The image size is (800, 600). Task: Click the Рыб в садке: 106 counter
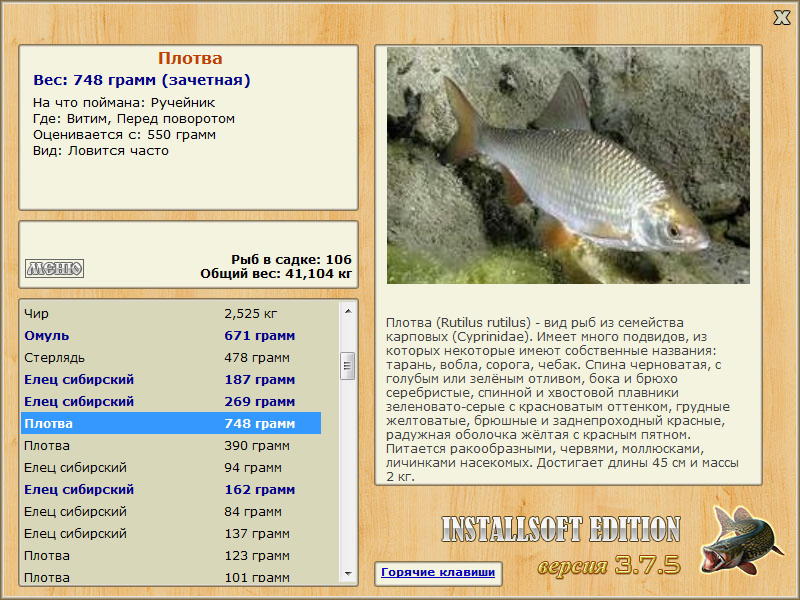(291, 259)
